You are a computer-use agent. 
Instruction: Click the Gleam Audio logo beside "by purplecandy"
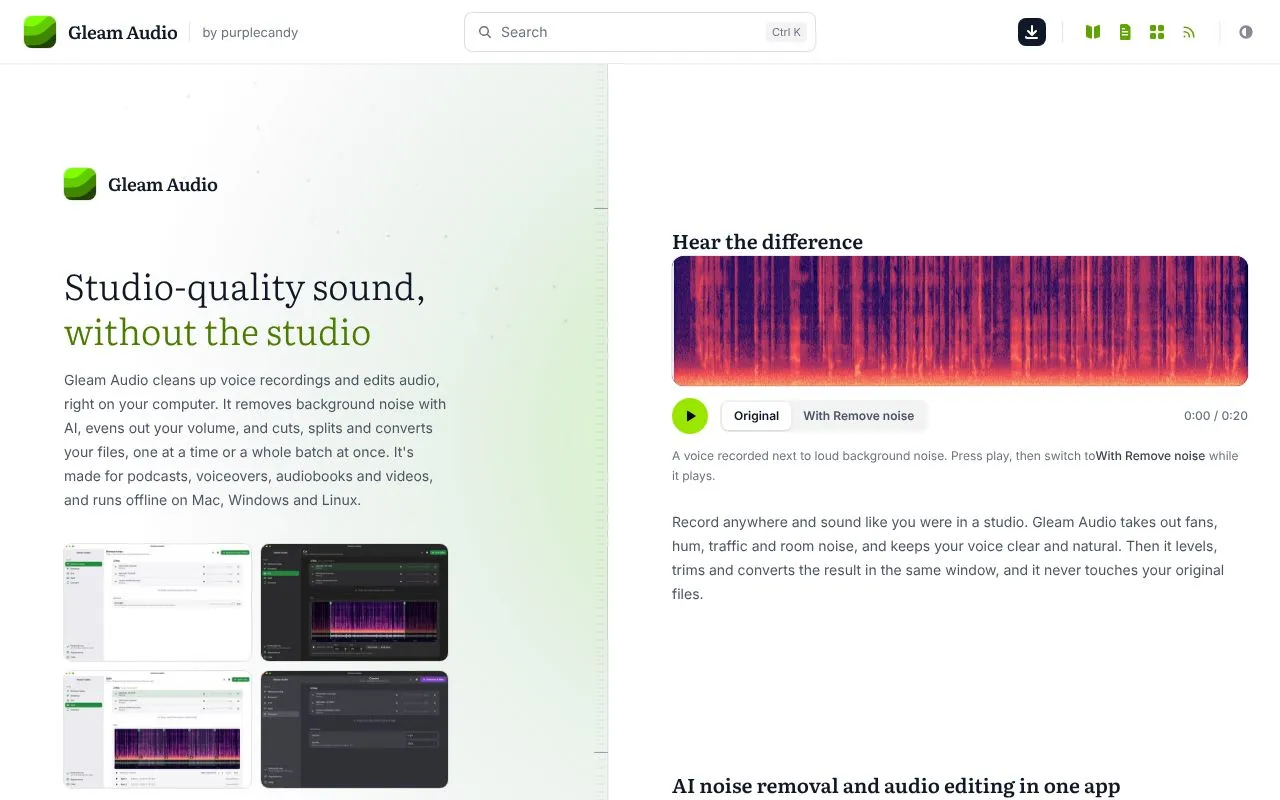[40, 32]
